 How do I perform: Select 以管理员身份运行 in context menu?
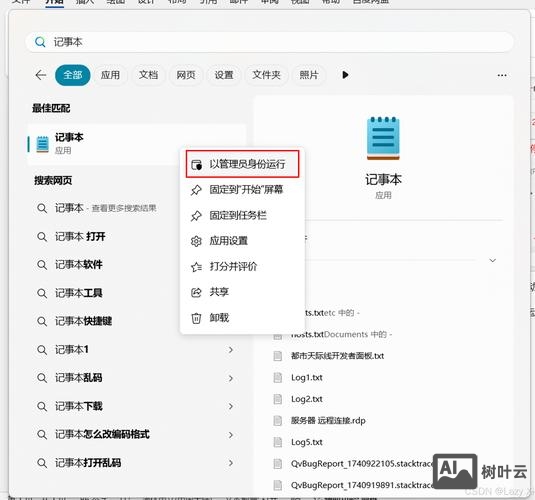tap(243, 164)
